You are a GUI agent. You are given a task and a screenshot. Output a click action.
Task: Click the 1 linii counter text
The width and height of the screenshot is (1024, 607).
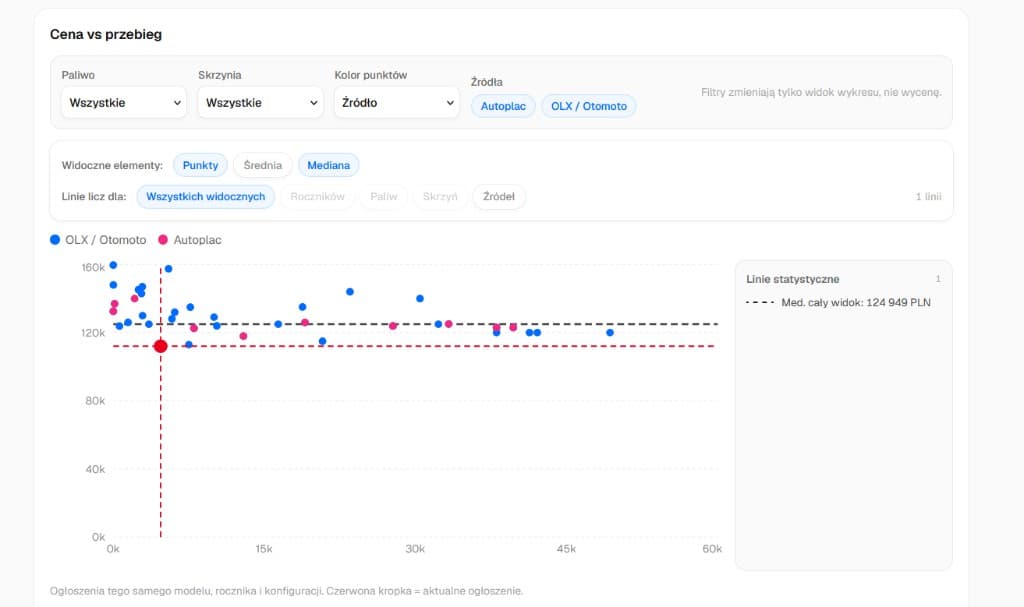pos(928,197)
